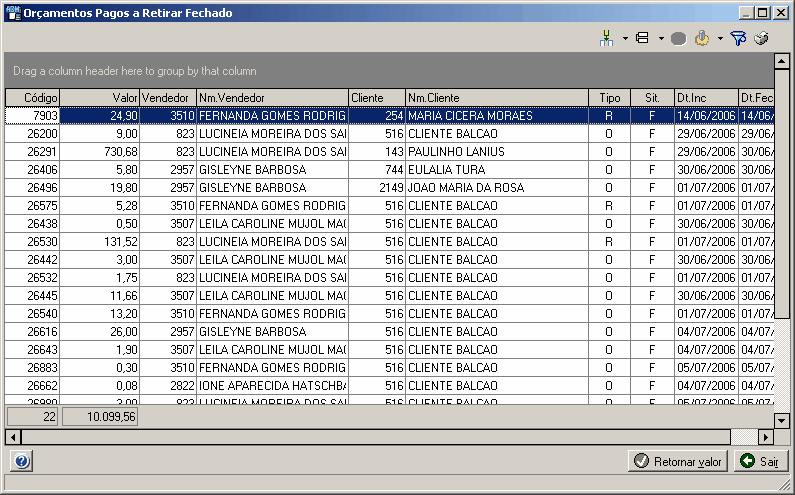Click value 1,90 cell

[99, 350]
